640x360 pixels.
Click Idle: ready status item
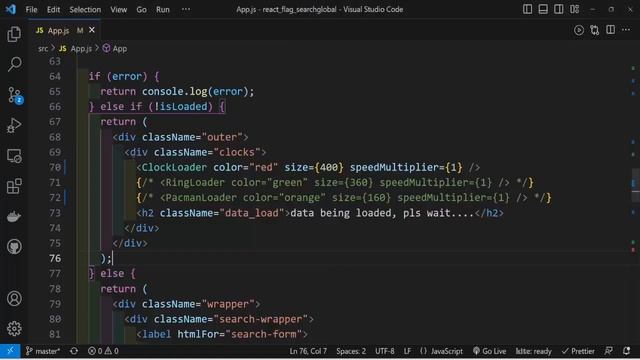pos(533,351)
